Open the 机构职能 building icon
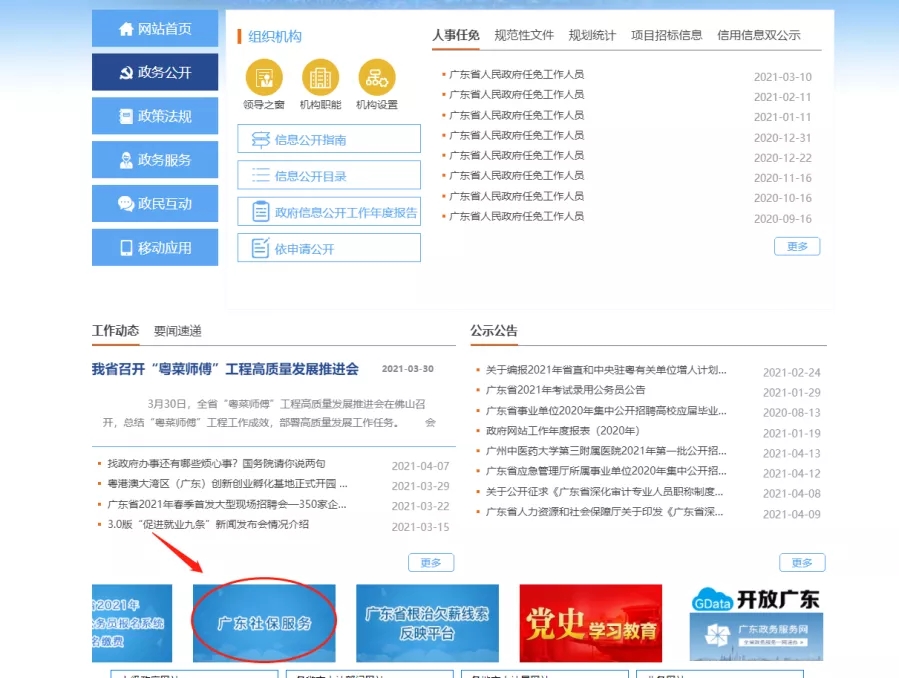 pos(320,77)
